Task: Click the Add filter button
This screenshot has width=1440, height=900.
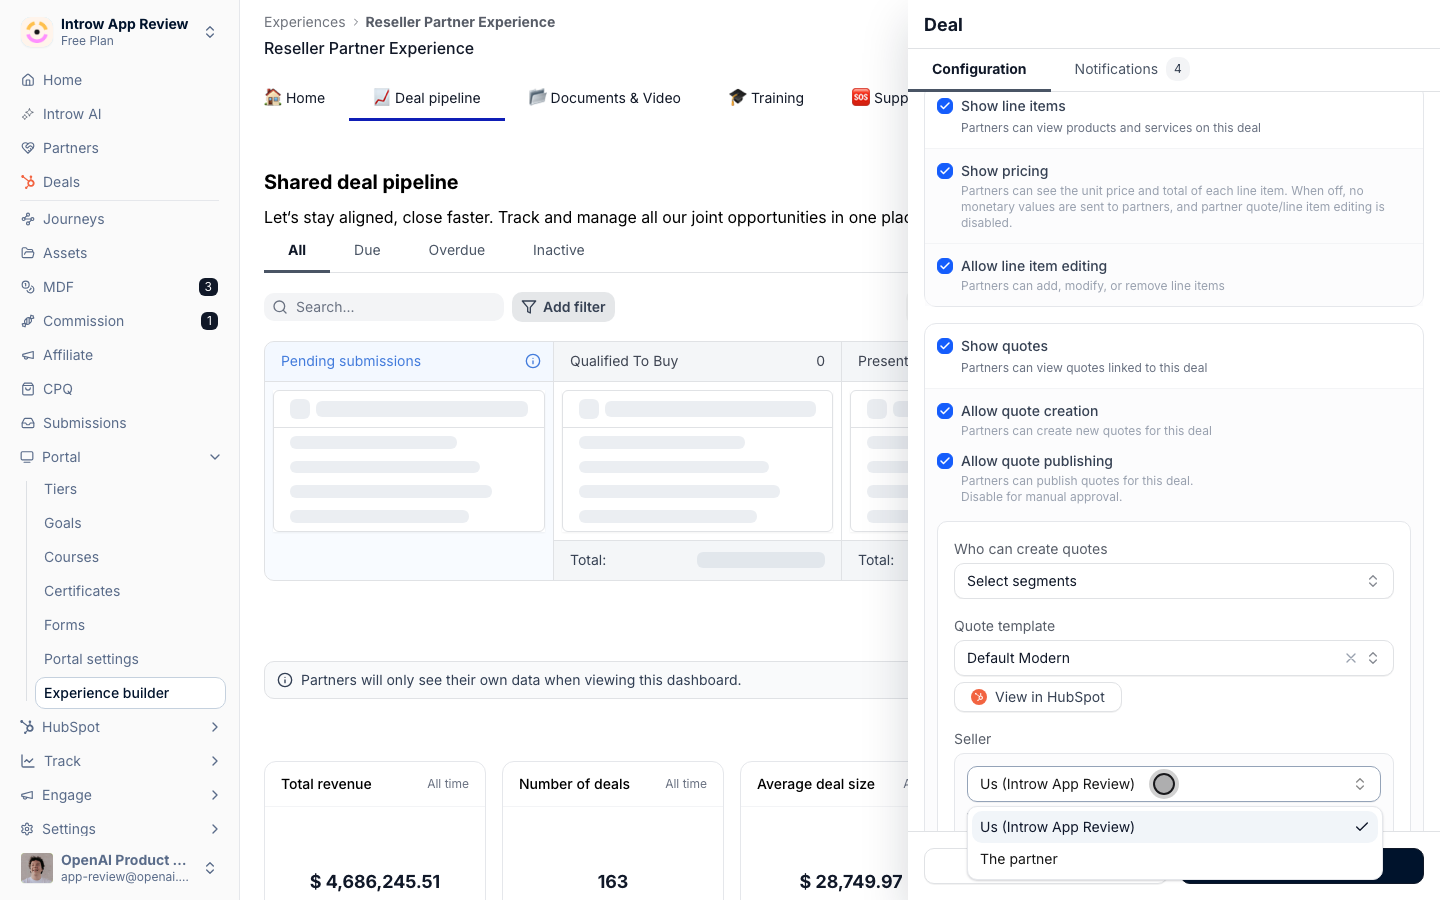Action: 563,307
